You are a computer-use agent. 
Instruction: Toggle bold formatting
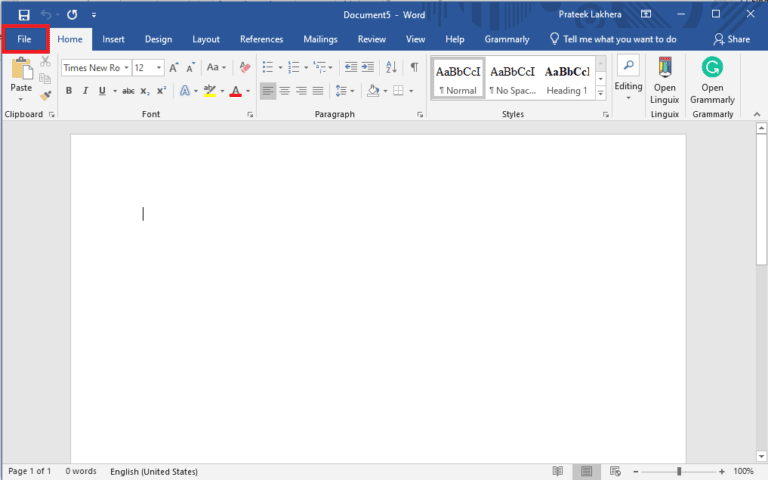click(69, 91)
